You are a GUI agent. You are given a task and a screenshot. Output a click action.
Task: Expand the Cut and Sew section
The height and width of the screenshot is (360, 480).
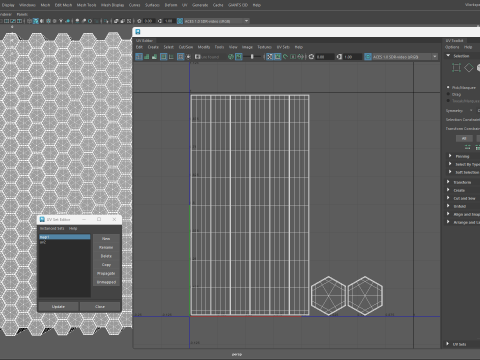[x=448, y=198]
